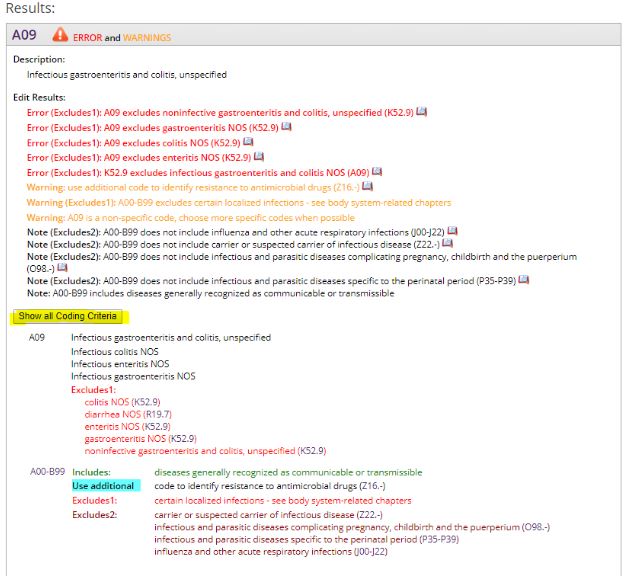Click 'Infectious colitis NOS' entry
The width and height of the screenshot is (628, 581).
[115, 352]
